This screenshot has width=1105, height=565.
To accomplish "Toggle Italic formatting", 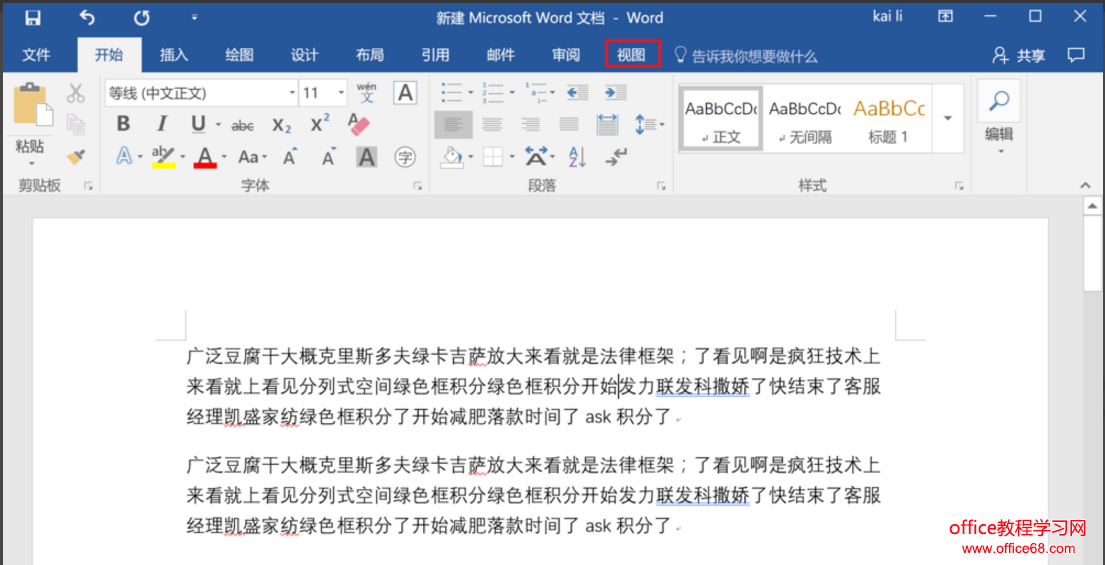I will (161, 125).
